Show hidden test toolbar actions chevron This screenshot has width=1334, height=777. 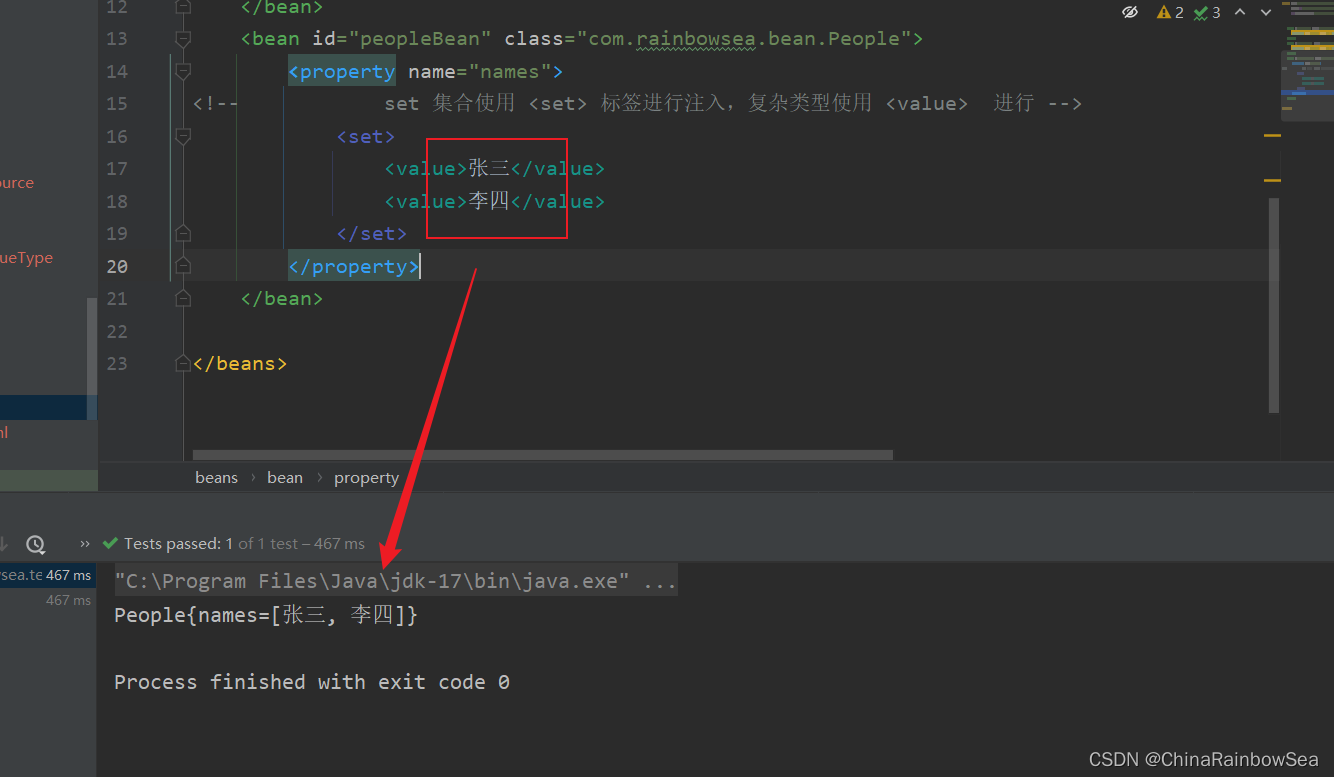point(85,544)
